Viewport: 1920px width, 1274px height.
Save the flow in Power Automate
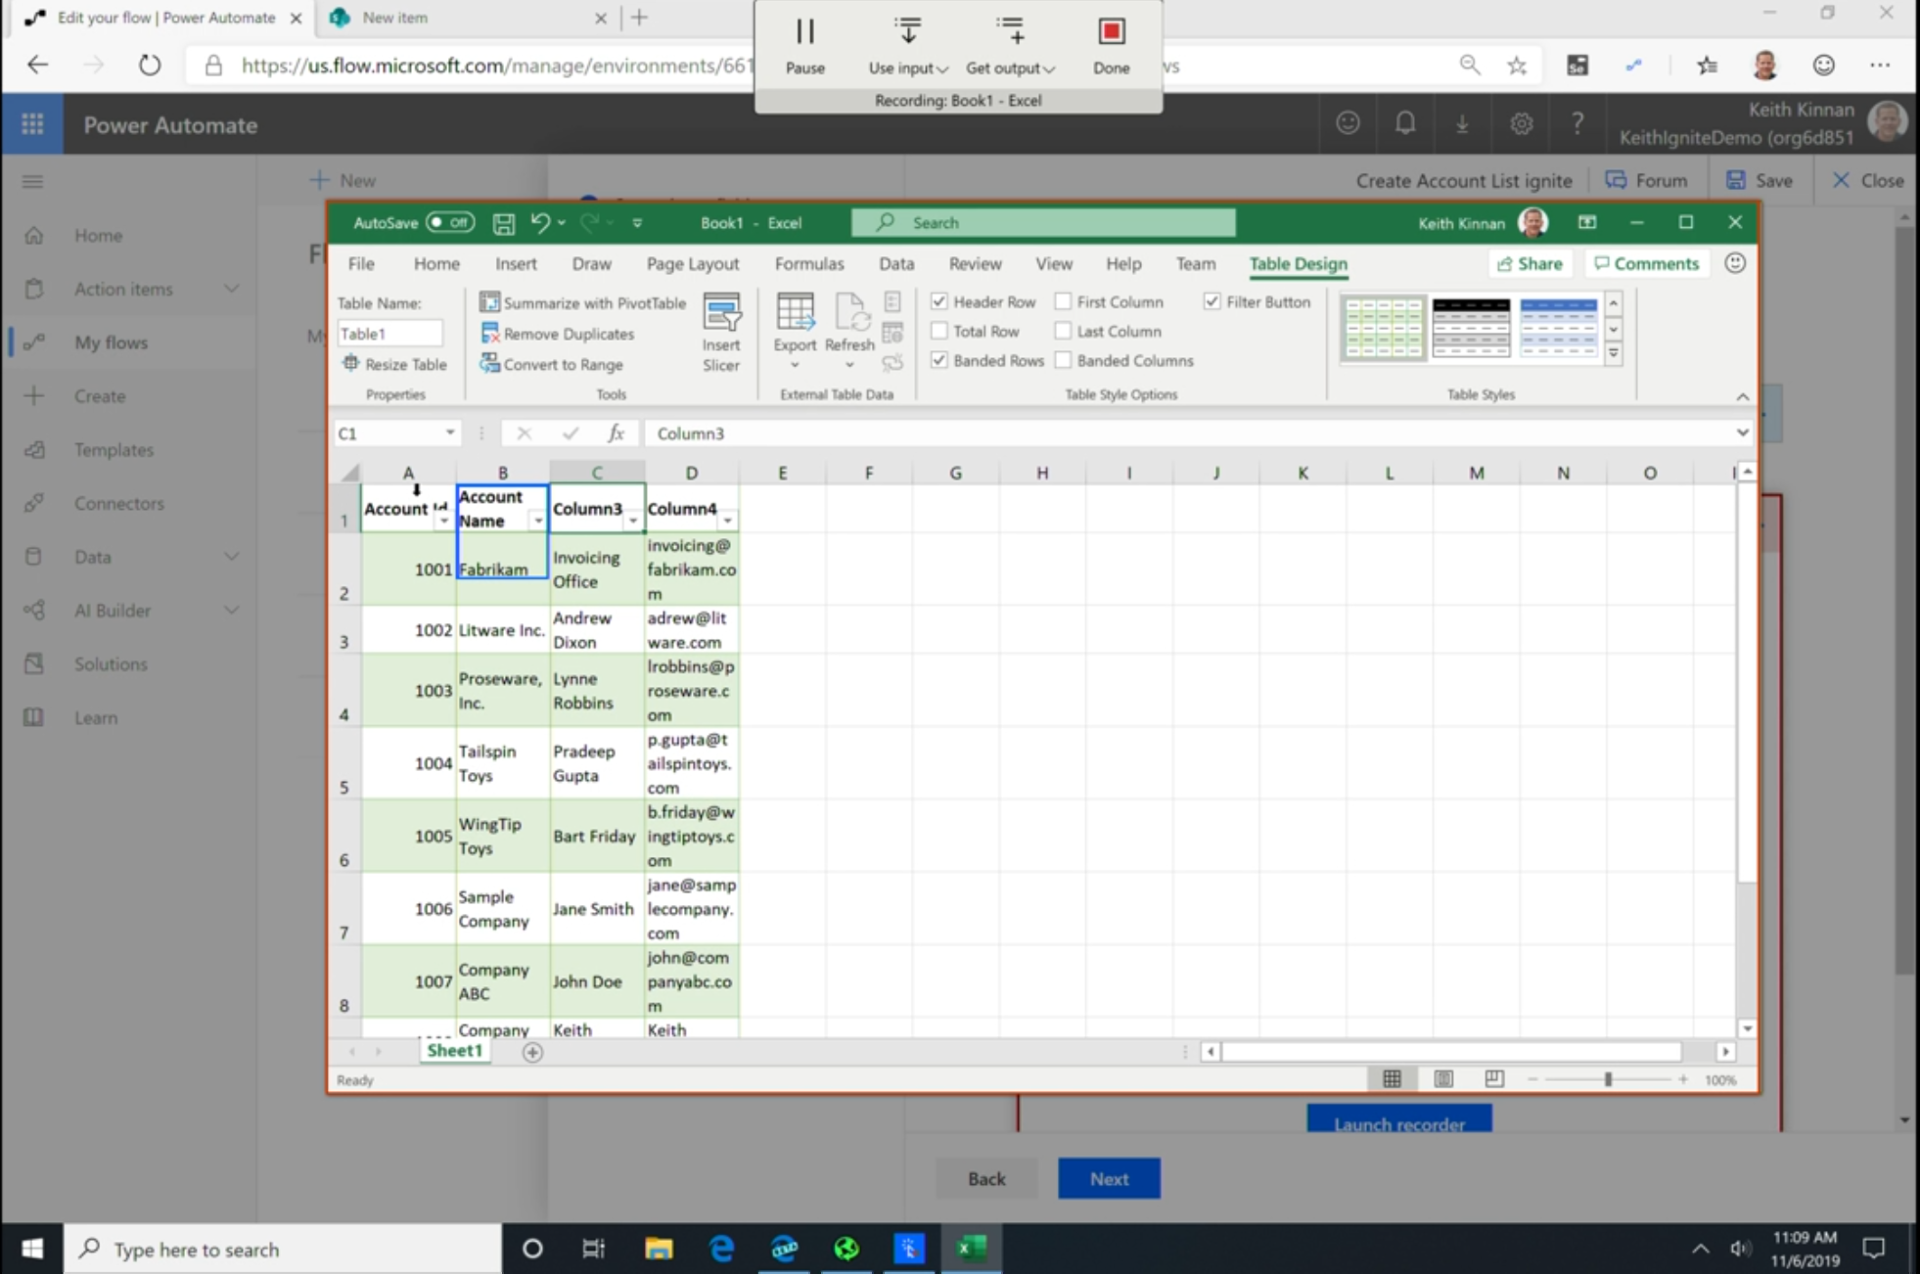tap(1759, 181)
